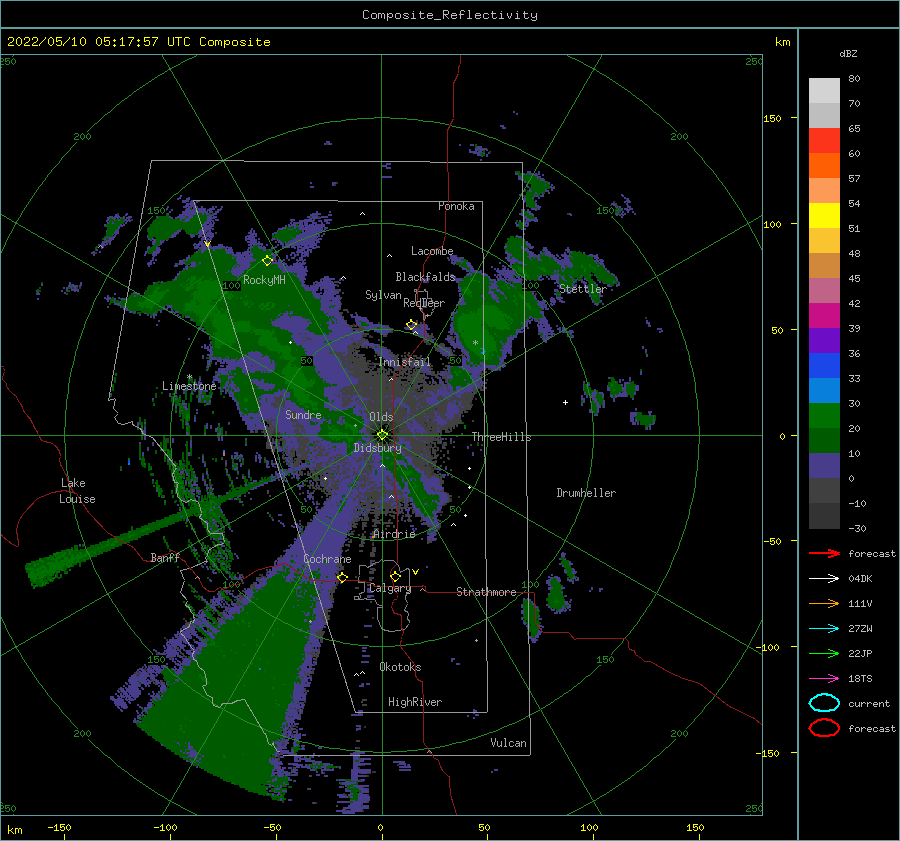Click the pink 42-45 dBZ swatch

[x=824, y=291]
